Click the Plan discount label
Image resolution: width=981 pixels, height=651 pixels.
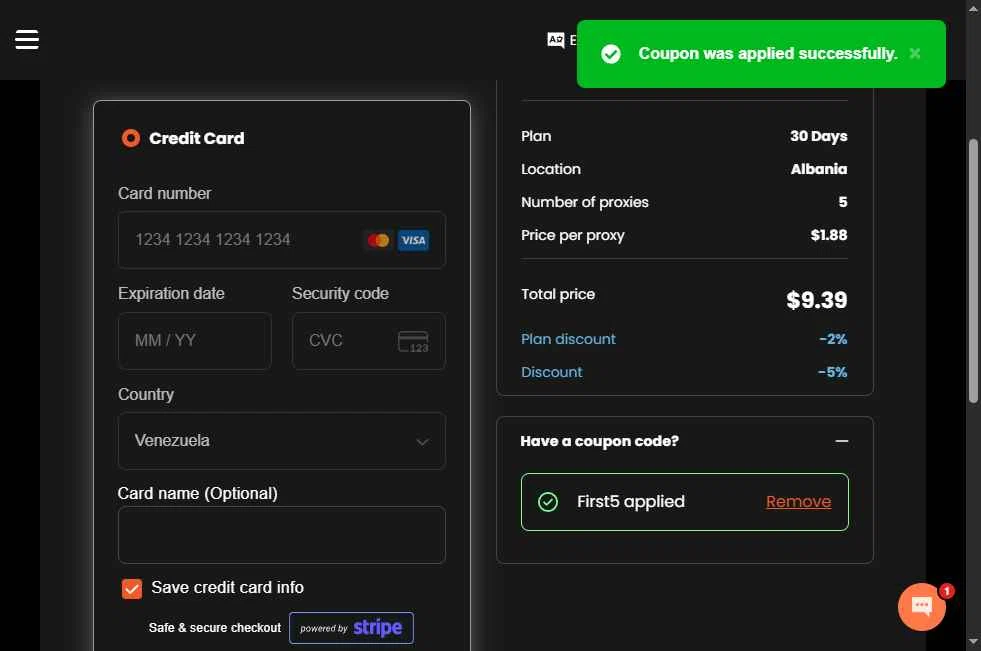(568, 339)
